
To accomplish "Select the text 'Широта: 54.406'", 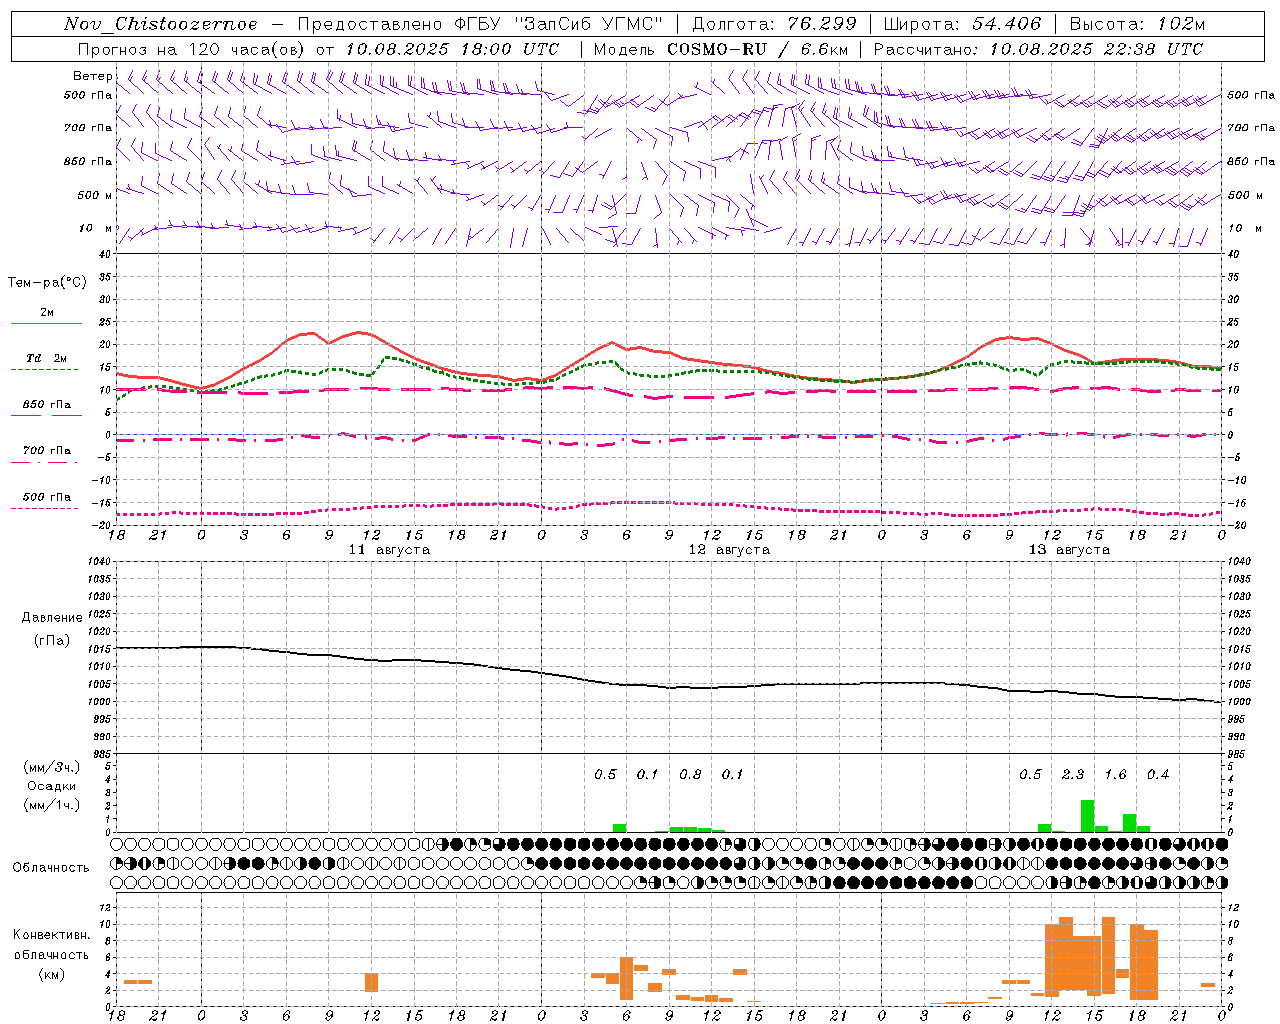I will point(962,24).
